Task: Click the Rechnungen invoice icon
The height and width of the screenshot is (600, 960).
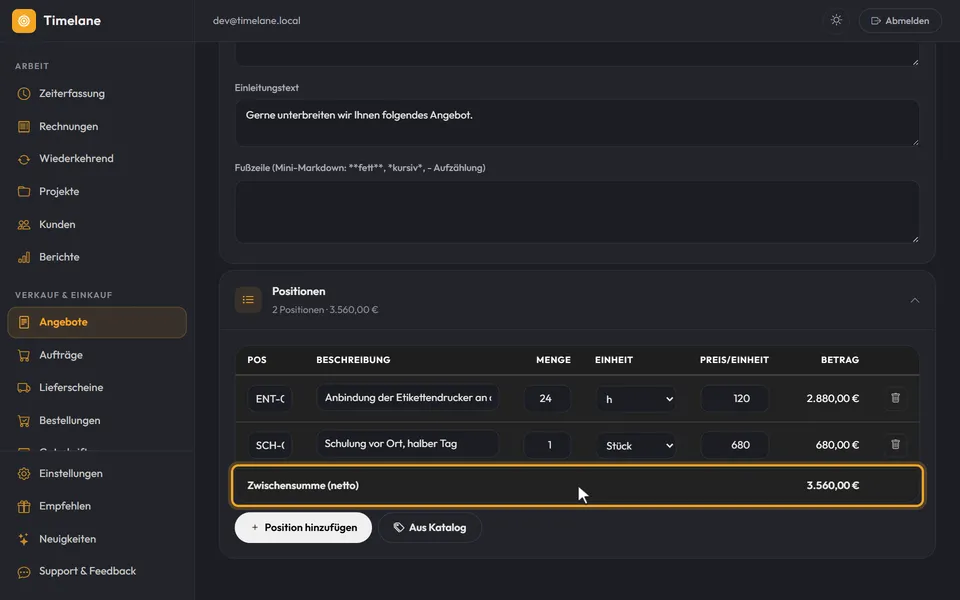Action: (24, 127)
